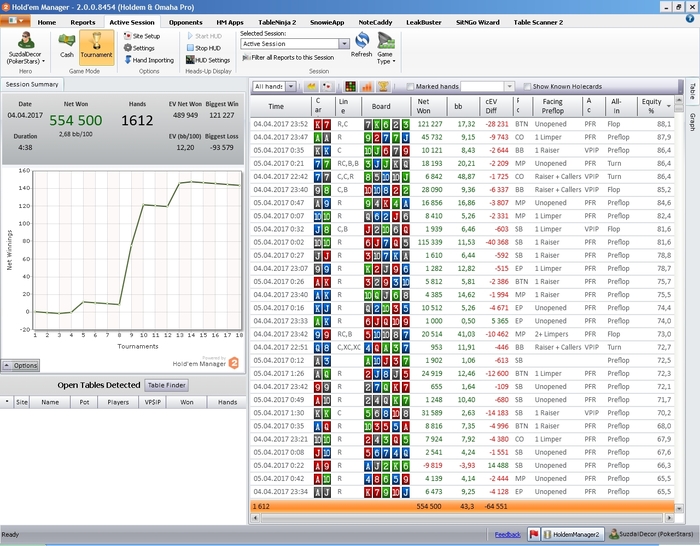Image resolution: width=700 pixels, height=546 pixels.
Task: Click the orange bar chart icon
Action: [x=367, y=86]
